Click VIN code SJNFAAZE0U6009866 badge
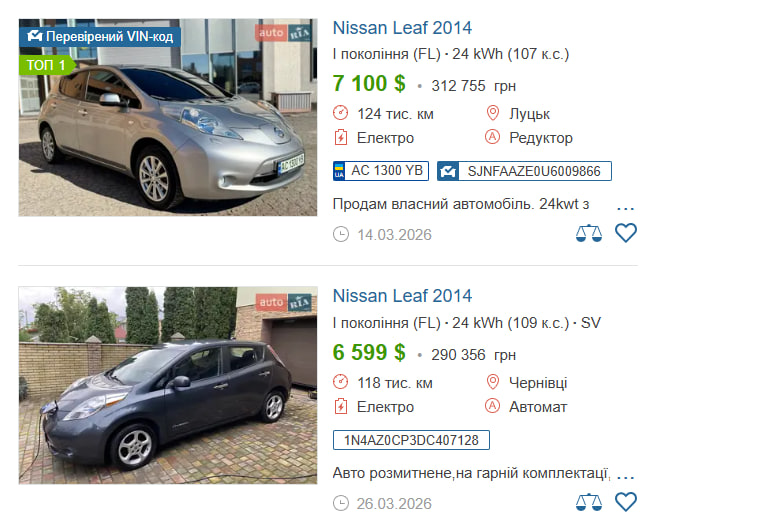The image size is (780, 532). (524, 171)
